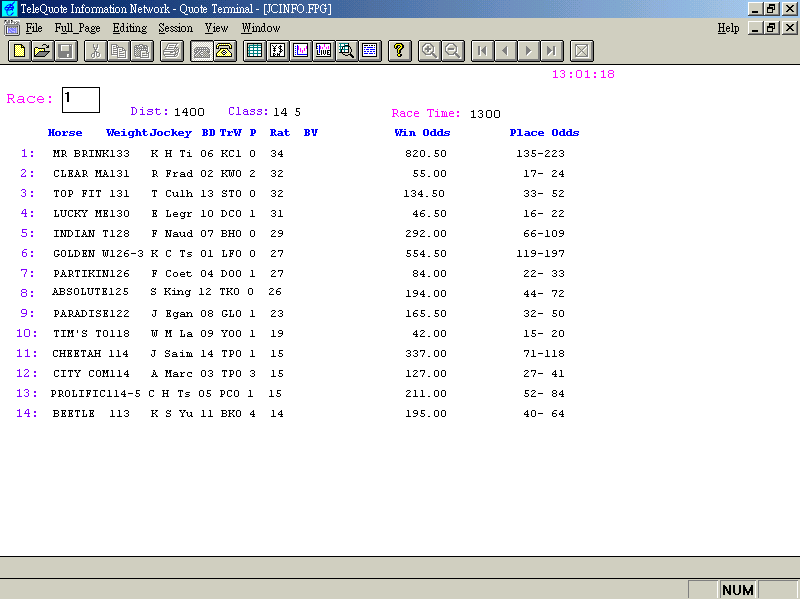This screenshot has width=800, height=600.
Task: Click the Horse column header
Action: coord(65,133)
